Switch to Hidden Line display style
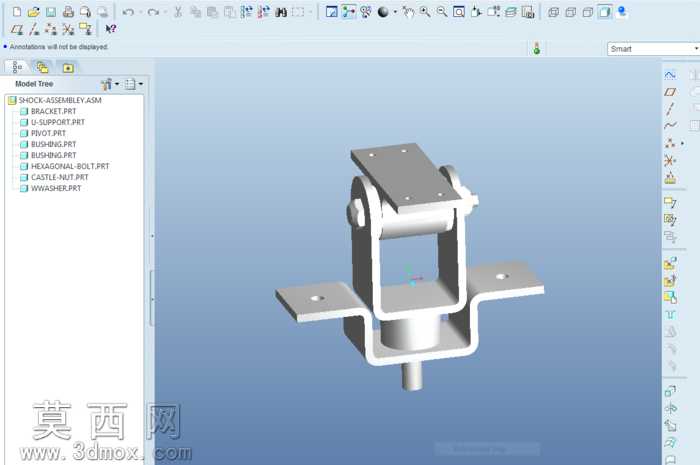Image resolution: width=700 pixels, height=465 pixels. point(570,12)
